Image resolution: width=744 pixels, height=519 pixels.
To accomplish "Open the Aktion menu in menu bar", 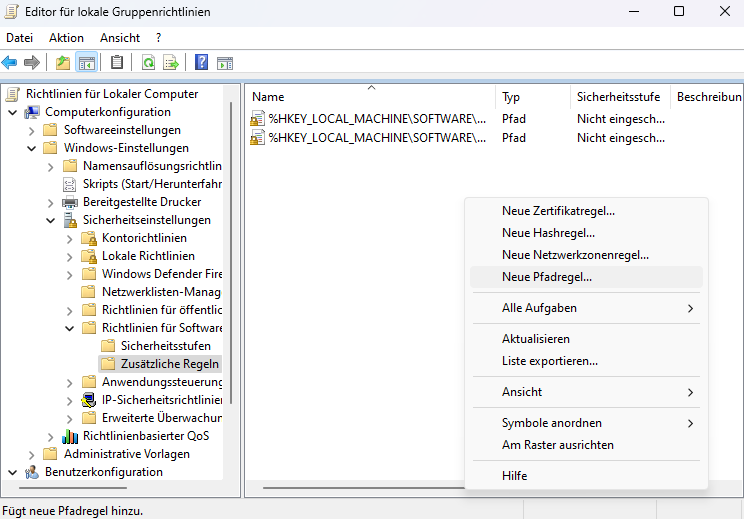I will [66, 37].
